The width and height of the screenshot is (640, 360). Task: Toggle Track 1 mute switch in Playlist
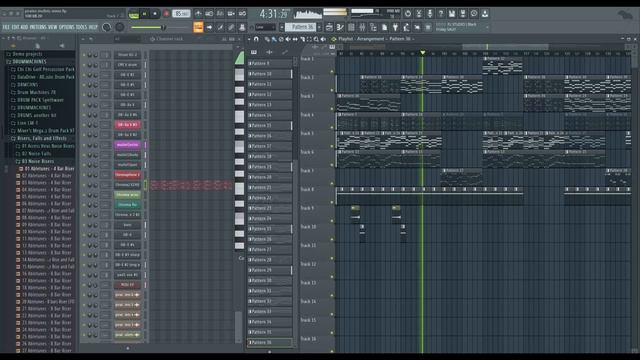pos(332,71)
